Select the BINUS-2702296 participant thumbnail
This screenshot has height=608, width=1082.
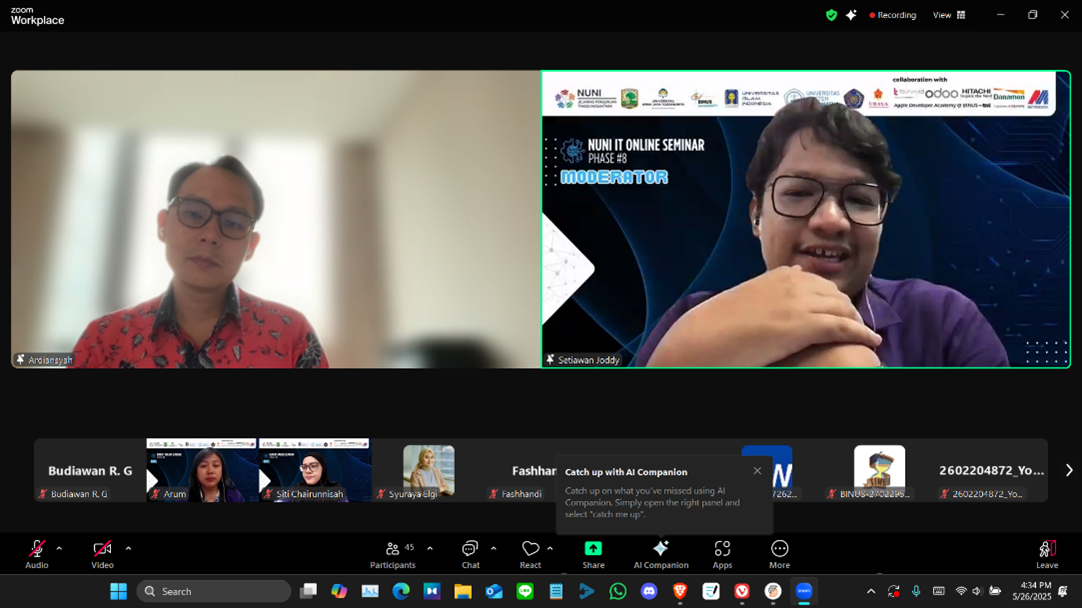[x=879, y=470]
